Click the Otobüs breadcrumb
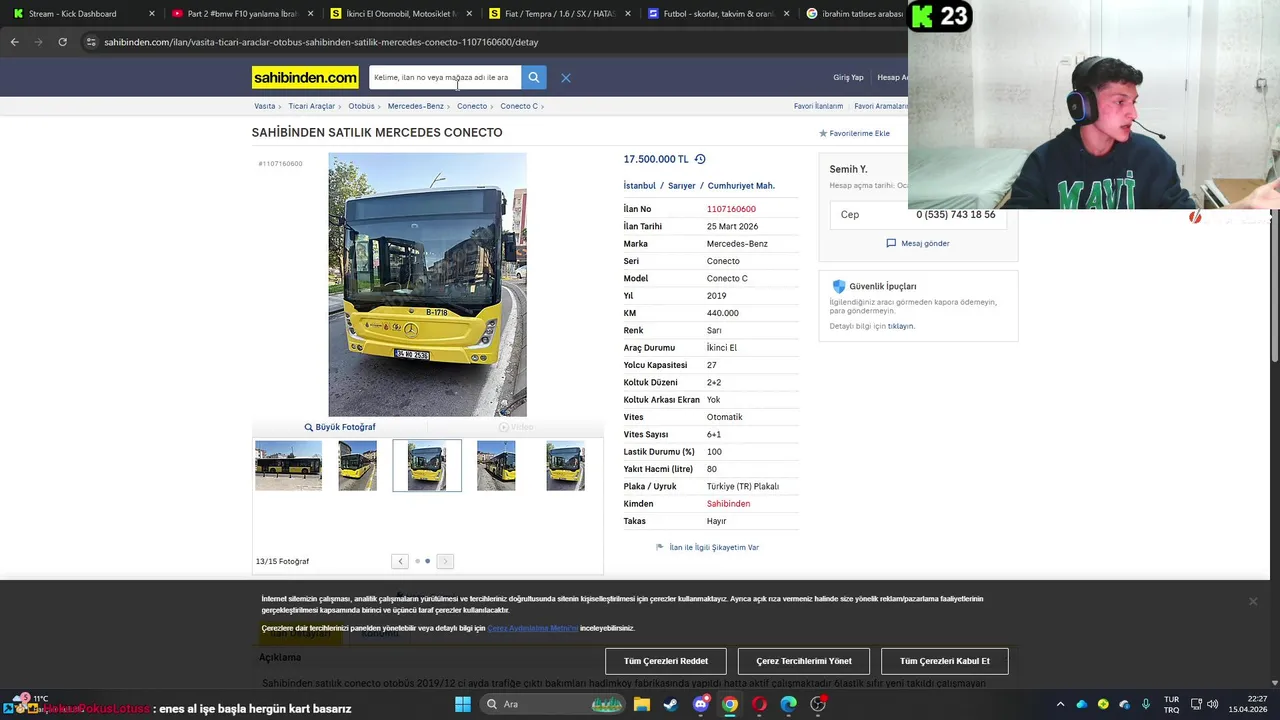The height and width of the screenshot is (720, 1280). pos(361,106)
